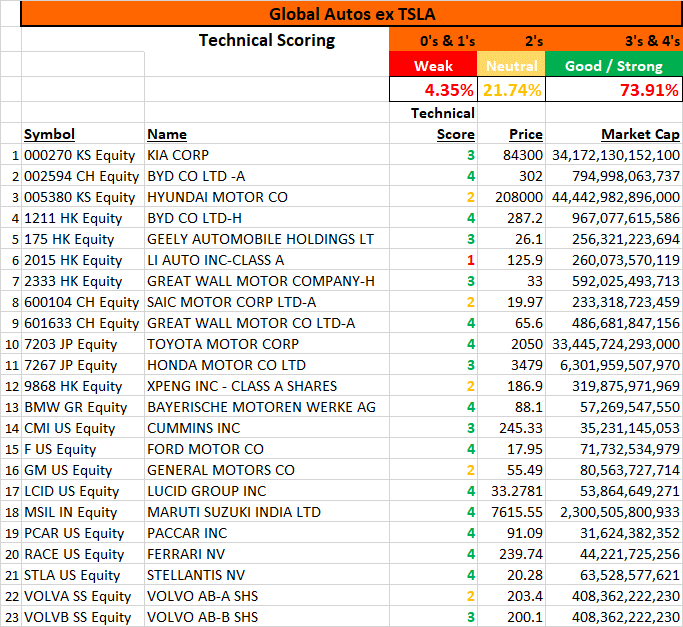The height and width of the screenshot is (627, 683).
Task: Click the VOLVA SS Equity symbol cell
Action: pyautogui.click(x=83, y=596)
